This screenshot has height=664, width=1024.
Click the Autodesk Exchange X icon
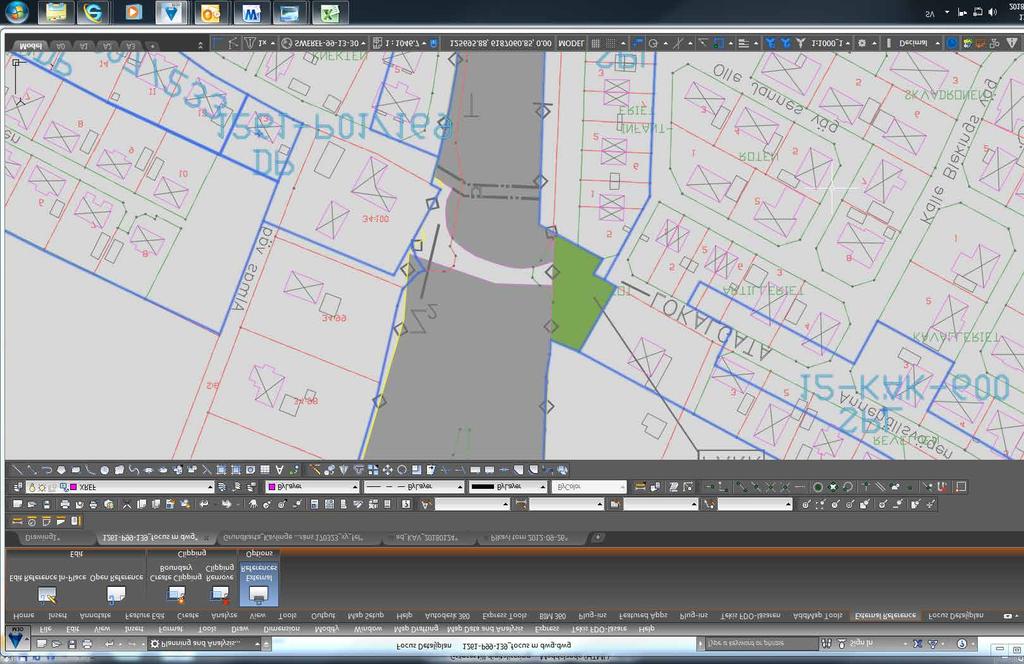tap(918, 644)
